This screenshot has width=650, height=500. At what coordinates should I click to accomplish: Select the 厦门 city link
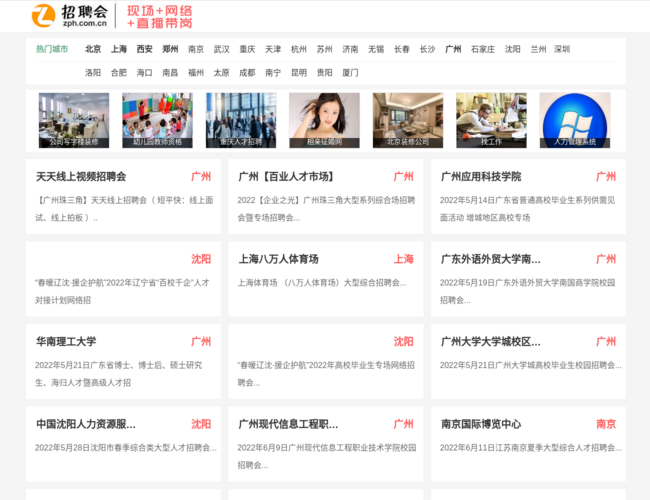click(350, 73)
